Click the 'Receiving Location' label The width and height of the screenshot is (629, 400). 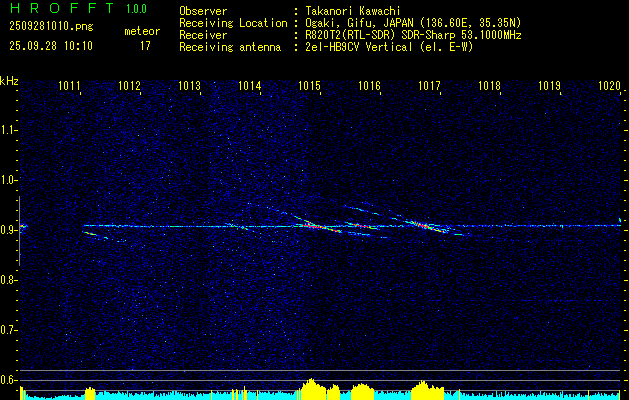(233, 23)
